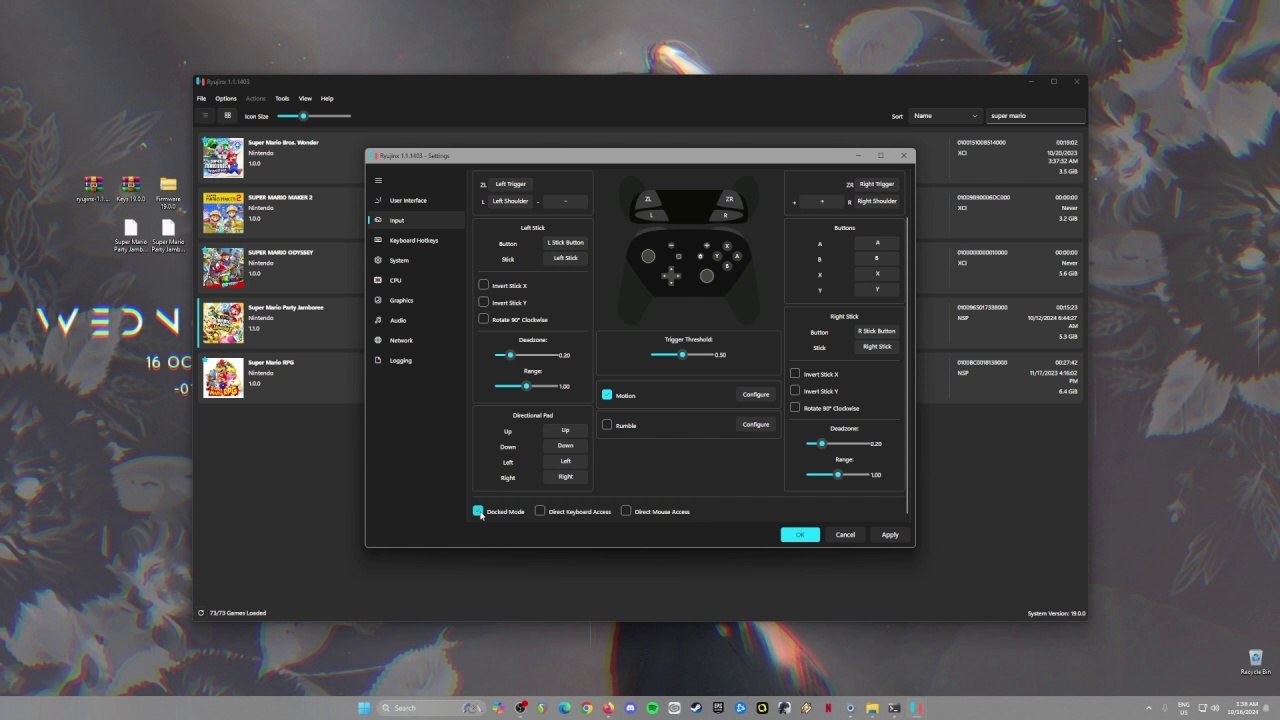The height and width of the screenshot is (720, 1280).
Task: Click the Apply button
Action: coord(889,535)
